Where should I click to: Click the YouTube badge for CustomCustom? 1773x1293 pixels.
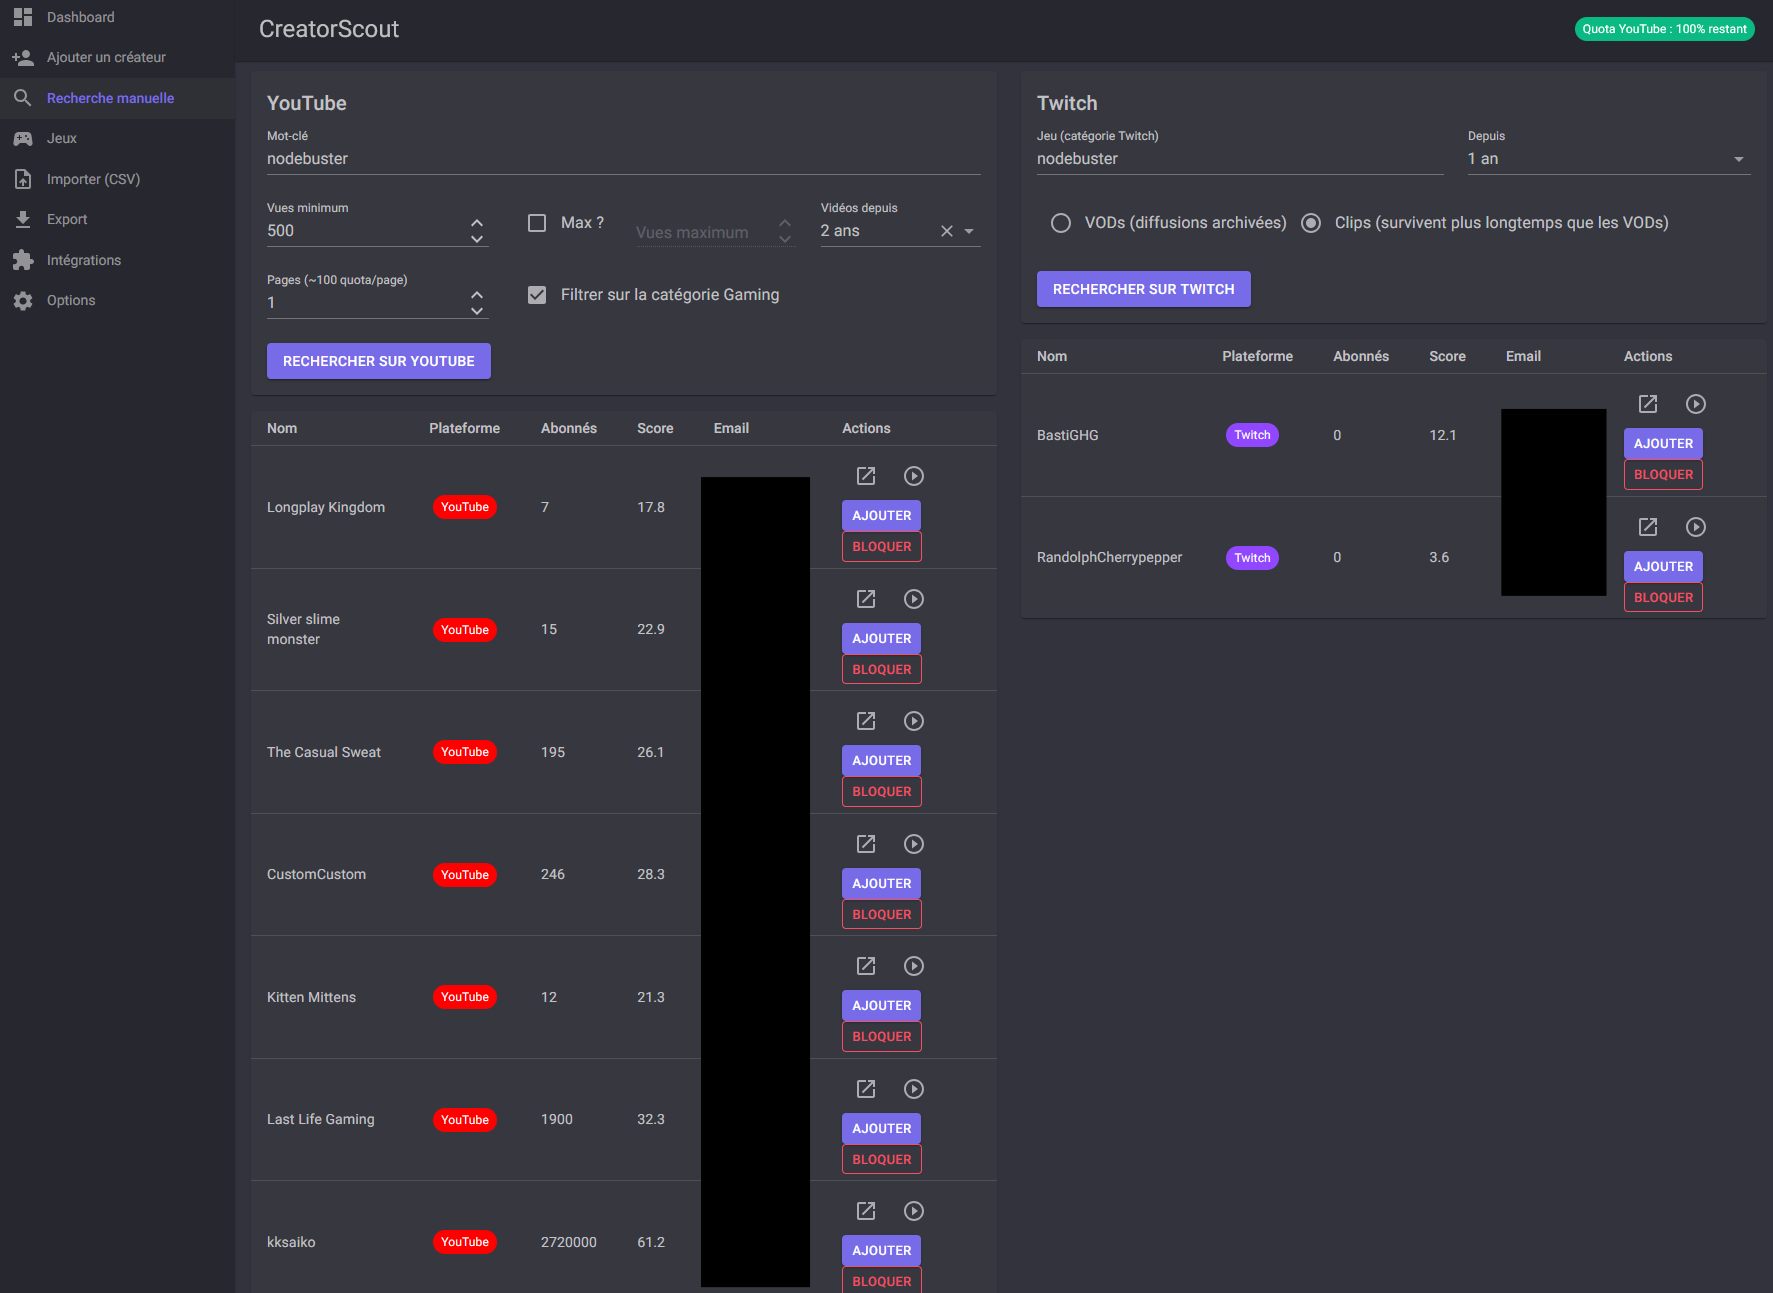point(465,875)
